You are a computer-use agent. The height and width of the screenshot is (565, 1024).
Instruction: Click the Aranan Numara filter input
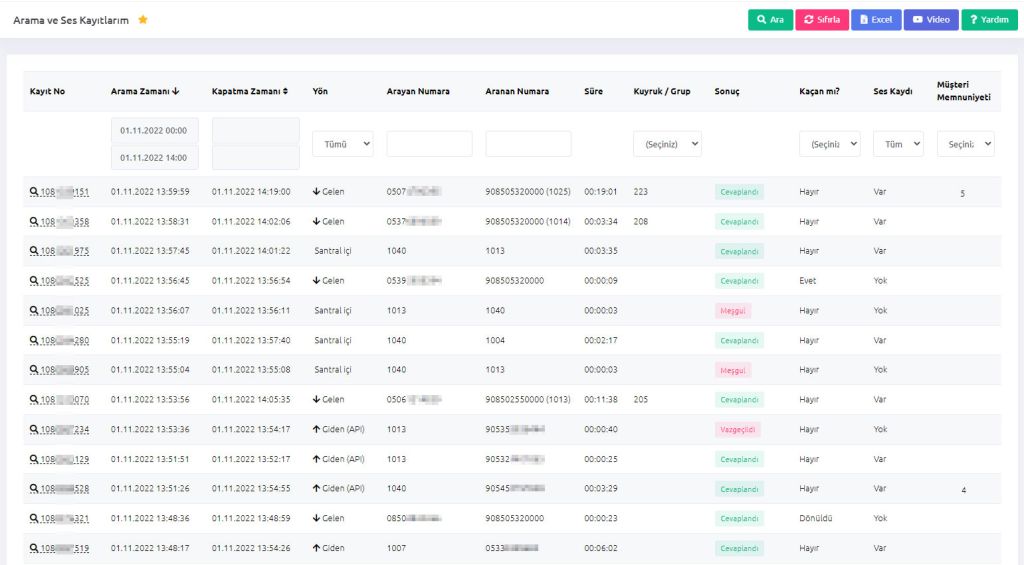click(x=528, y=144)
